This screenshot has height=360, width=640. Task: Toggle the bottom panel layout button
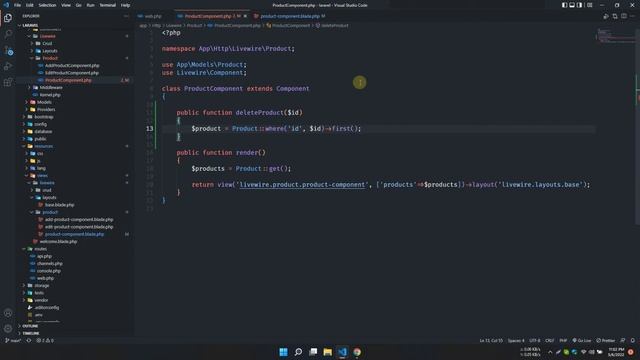(572, 5)
